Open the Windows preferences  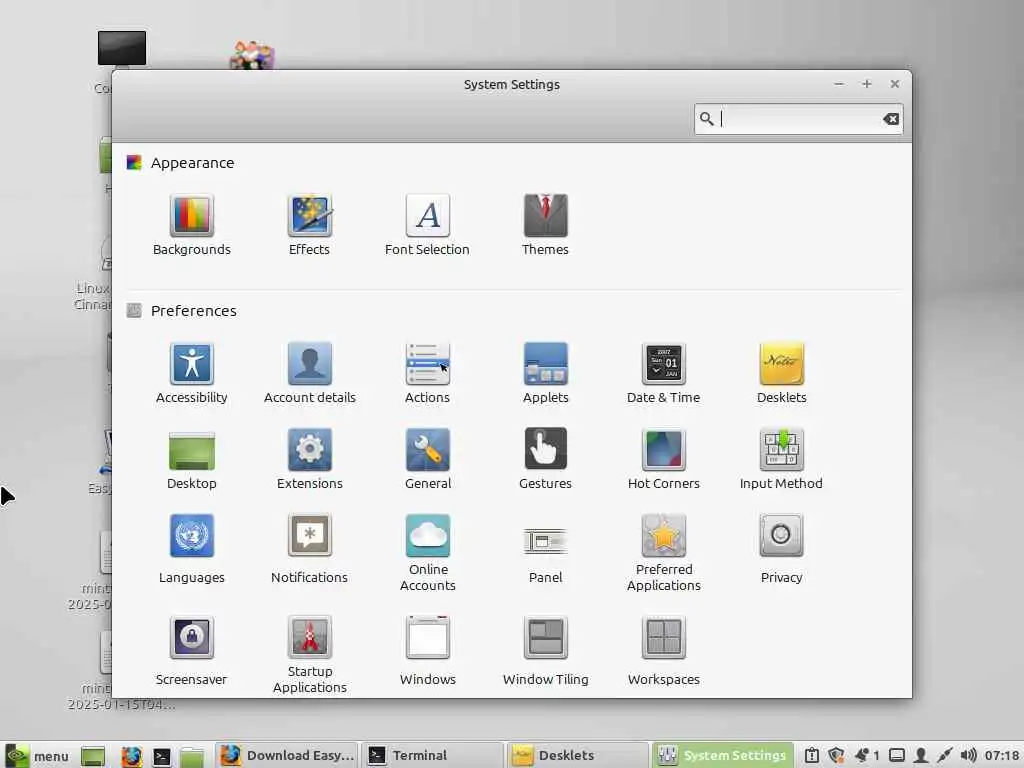coord(428,651)
